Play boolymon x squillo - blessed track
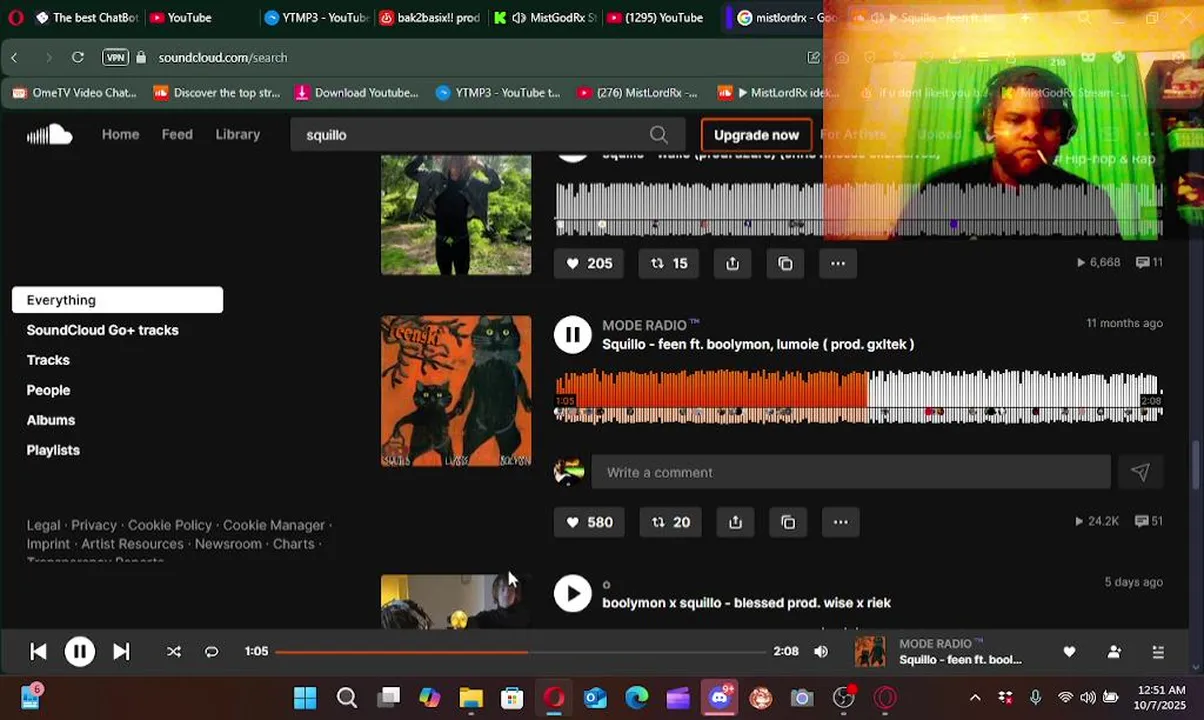 (x=573, y=593)
